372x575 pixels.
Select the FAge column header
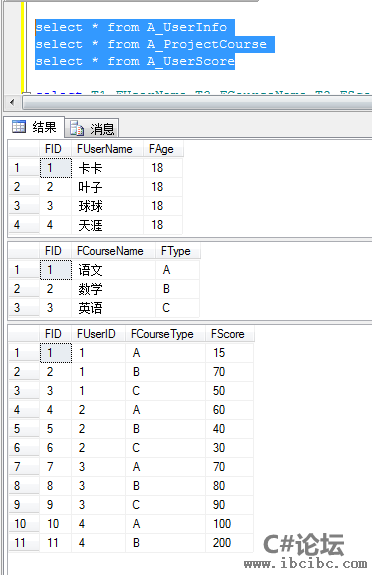[x=163, y=149]
